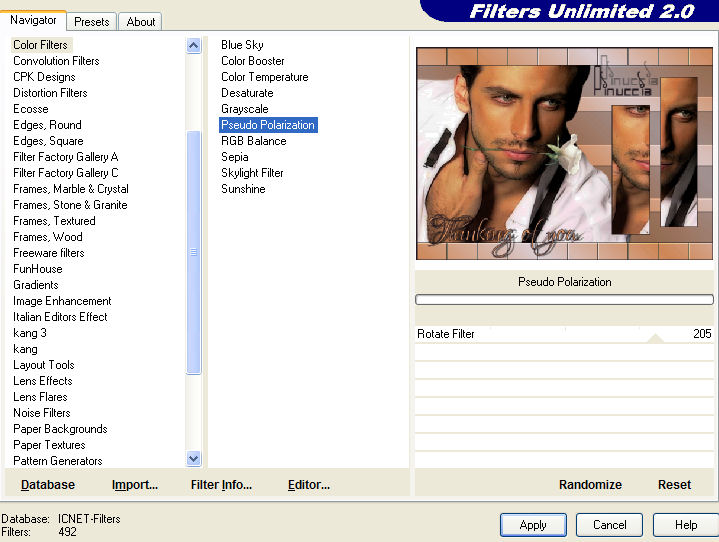719x542 pixels.
Task: Select Italian Editors Effect
Action: click(60, 317)
